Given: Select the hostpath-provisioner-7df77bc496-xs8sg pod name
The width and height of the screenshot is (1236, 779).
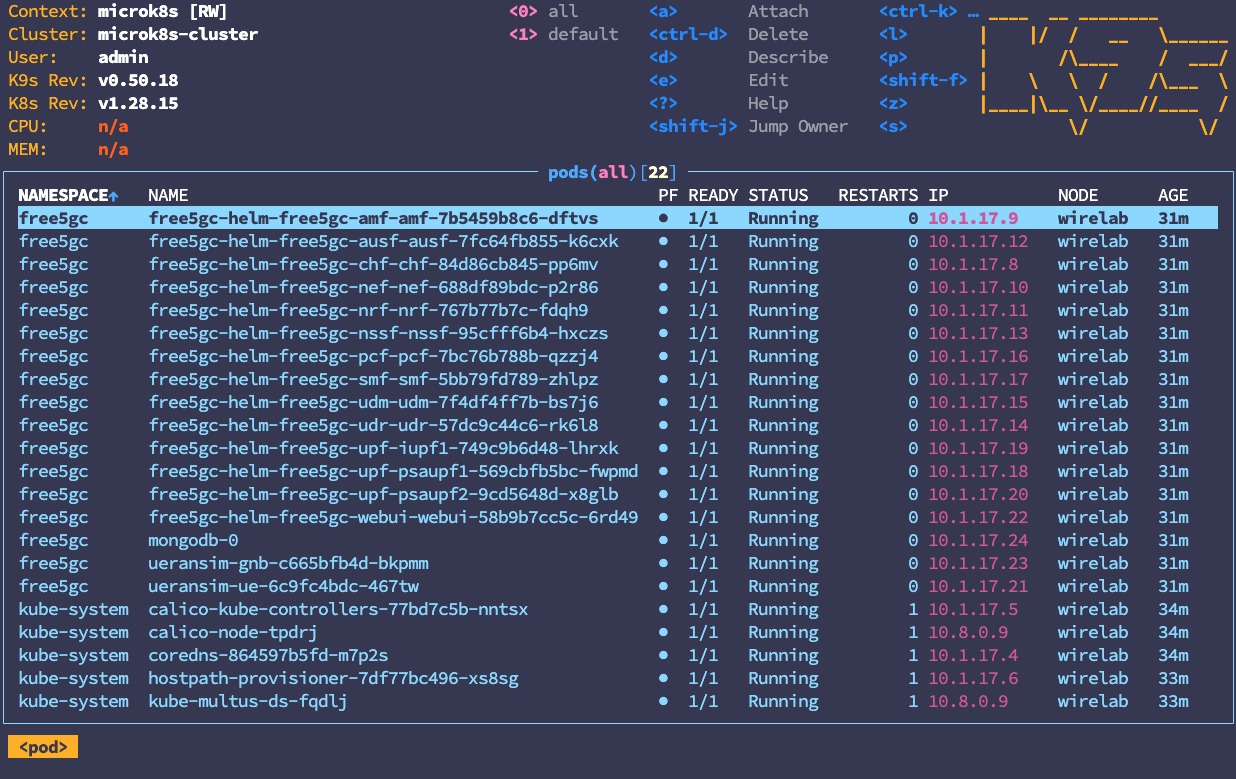Looking at the screenshot, I should pyautogui.click(x=333, y=678).
